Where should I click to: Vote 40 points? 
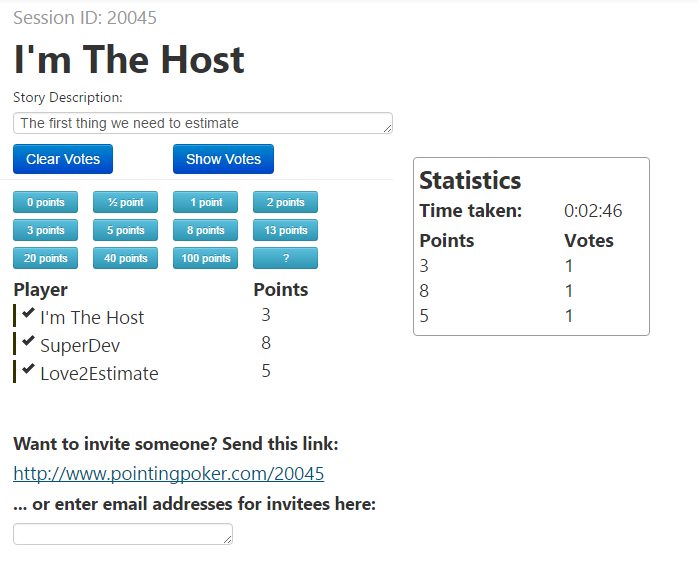[125, 258]
